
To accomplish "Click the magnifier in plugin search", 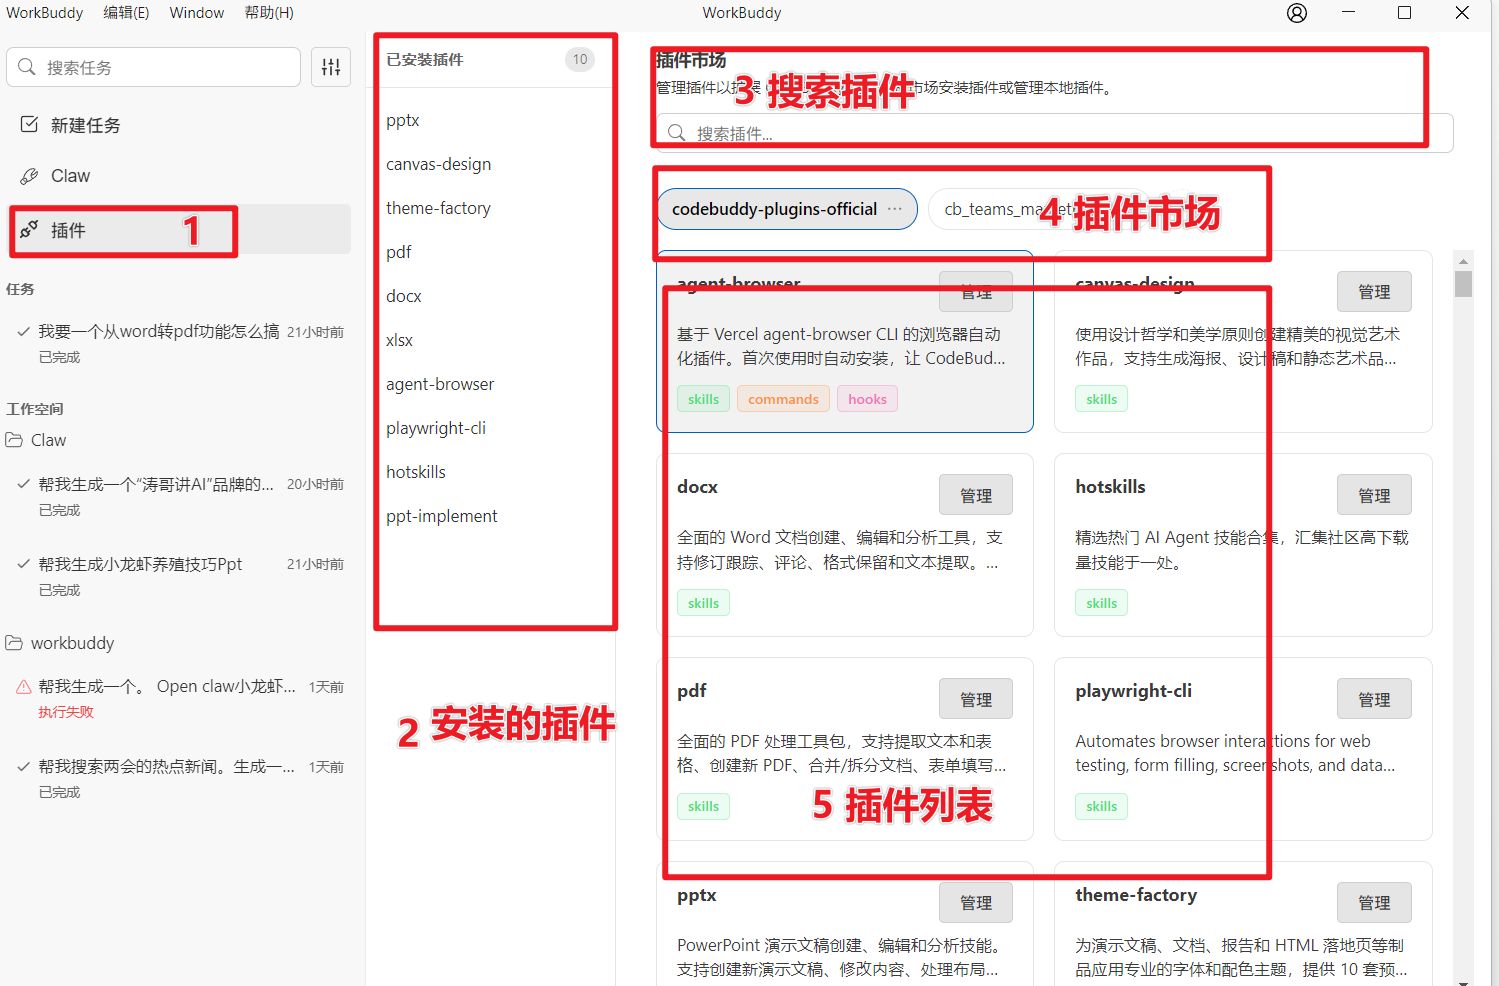I will coord(677,133).
